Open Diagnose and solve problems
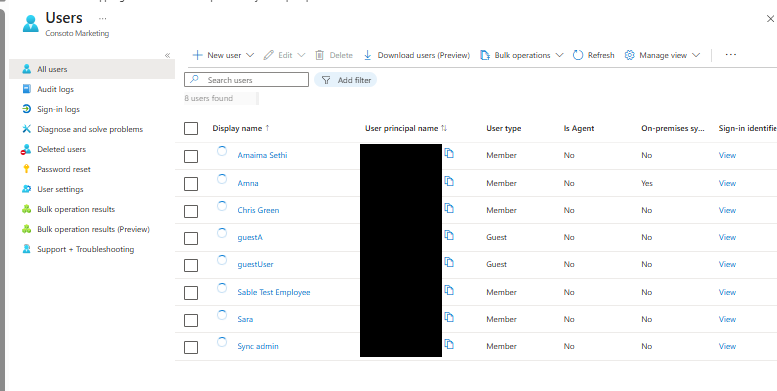Screen dimensions: 777x391 coord(92,129)
